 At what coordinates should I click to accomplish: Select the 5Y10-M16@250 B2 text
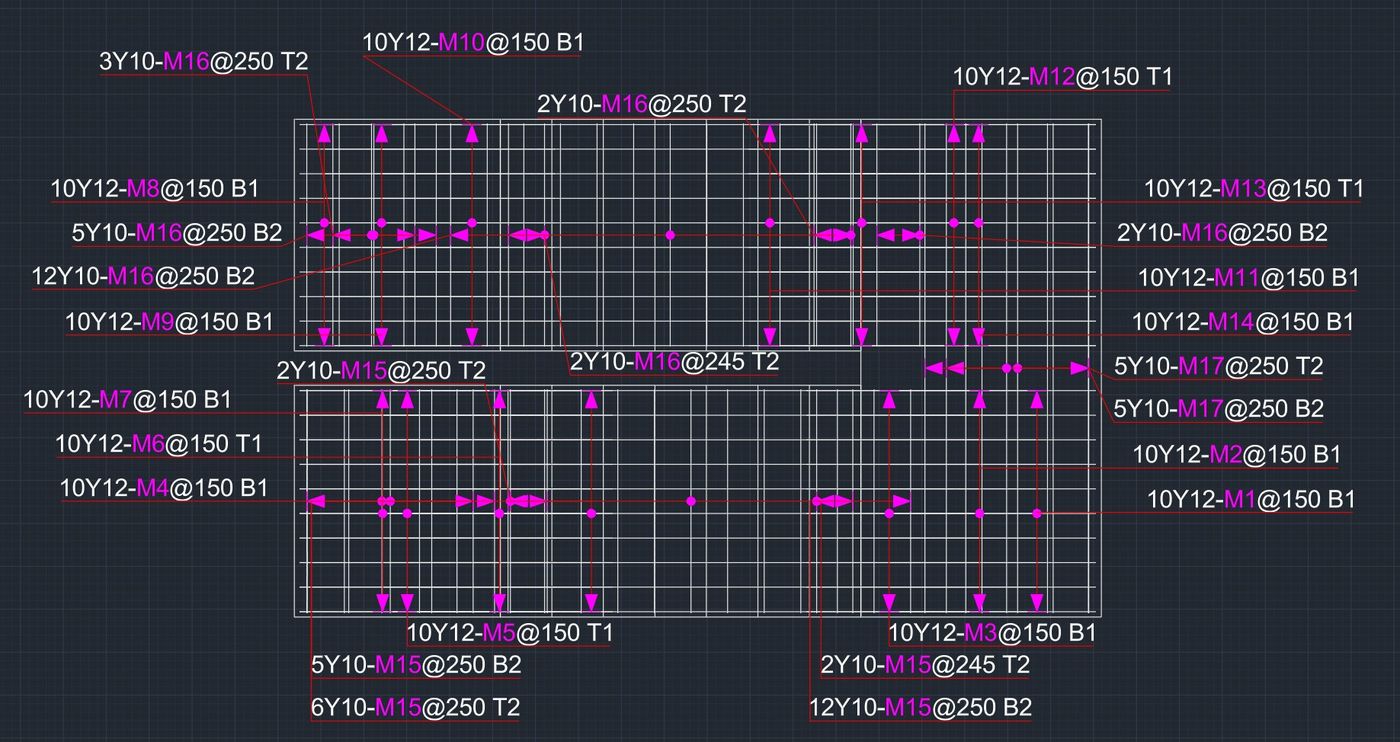click(177, 233)
